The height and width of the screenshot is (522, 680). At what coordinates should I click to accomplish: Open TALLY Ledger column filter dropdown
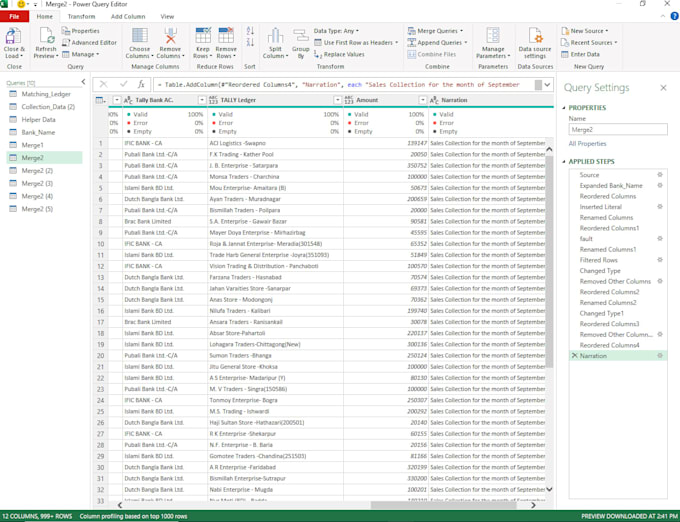(x=337, y=100)
